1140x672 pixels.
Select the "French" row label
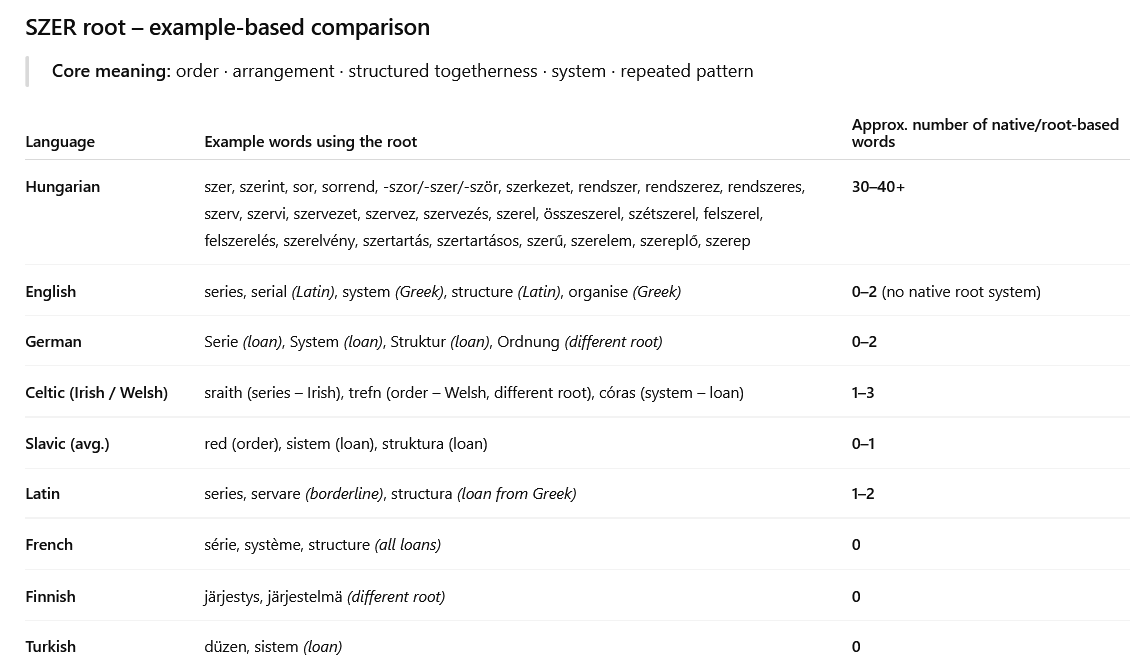49,545
